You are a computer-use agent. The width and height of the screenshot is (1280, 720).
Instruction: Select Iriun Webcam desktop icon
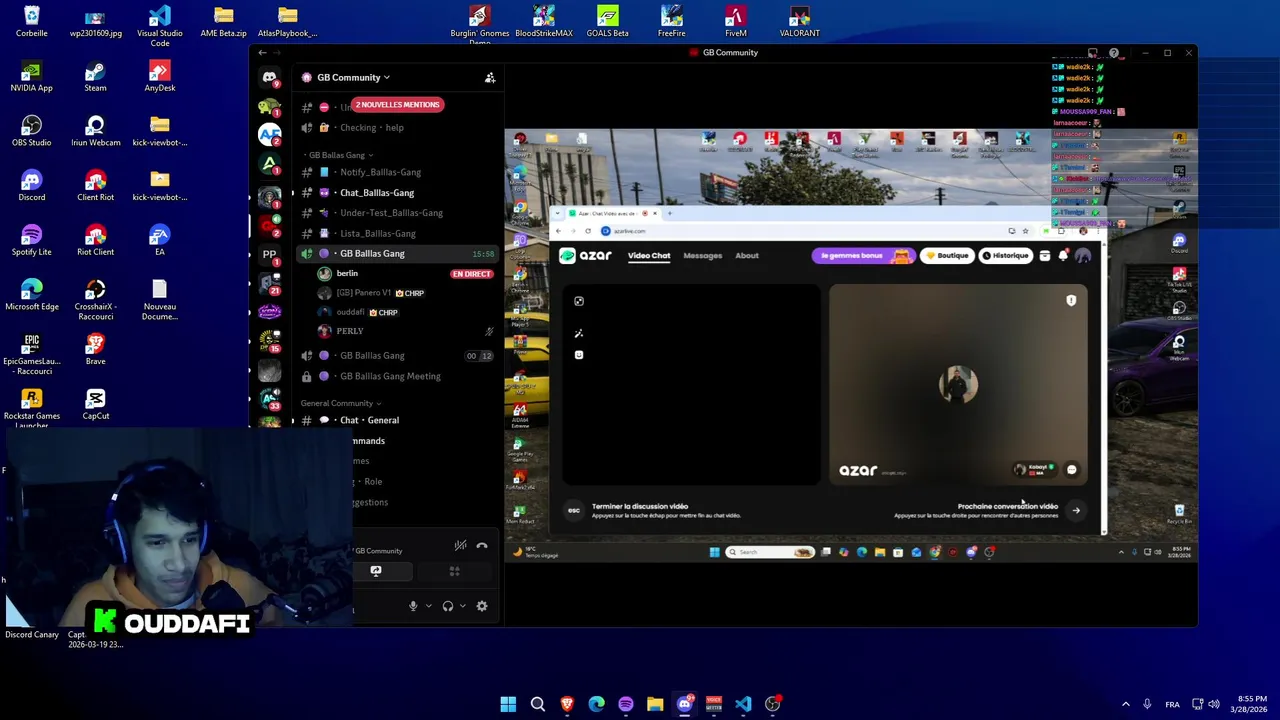[x=95, y=130]
